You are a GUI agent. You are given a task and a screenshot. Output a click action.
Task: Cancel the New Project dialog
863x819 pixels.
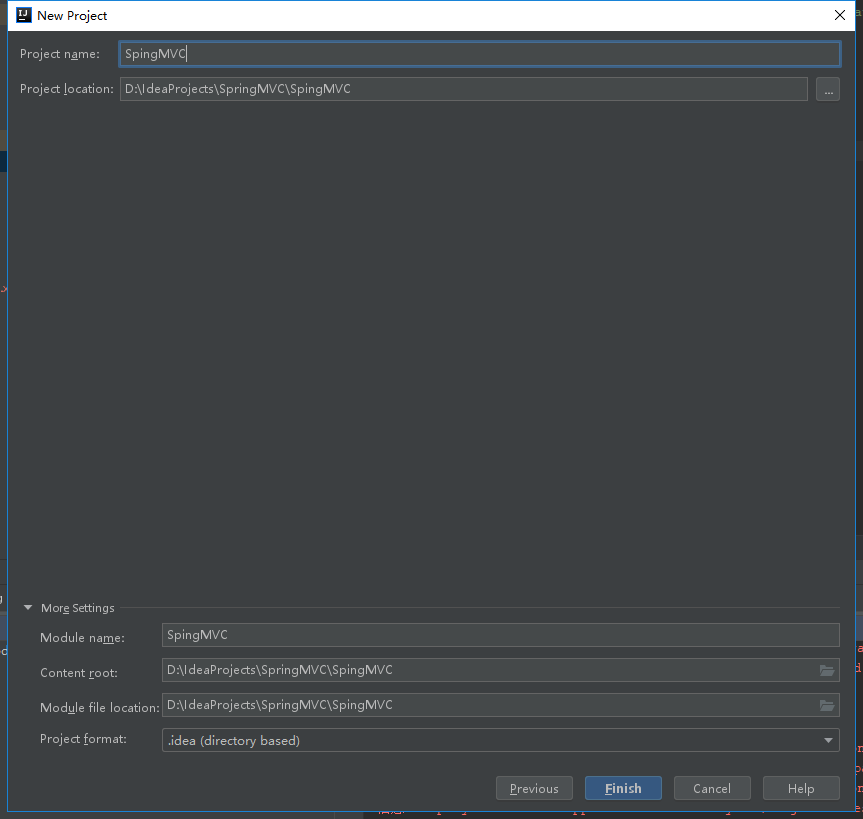click(712, 788)
